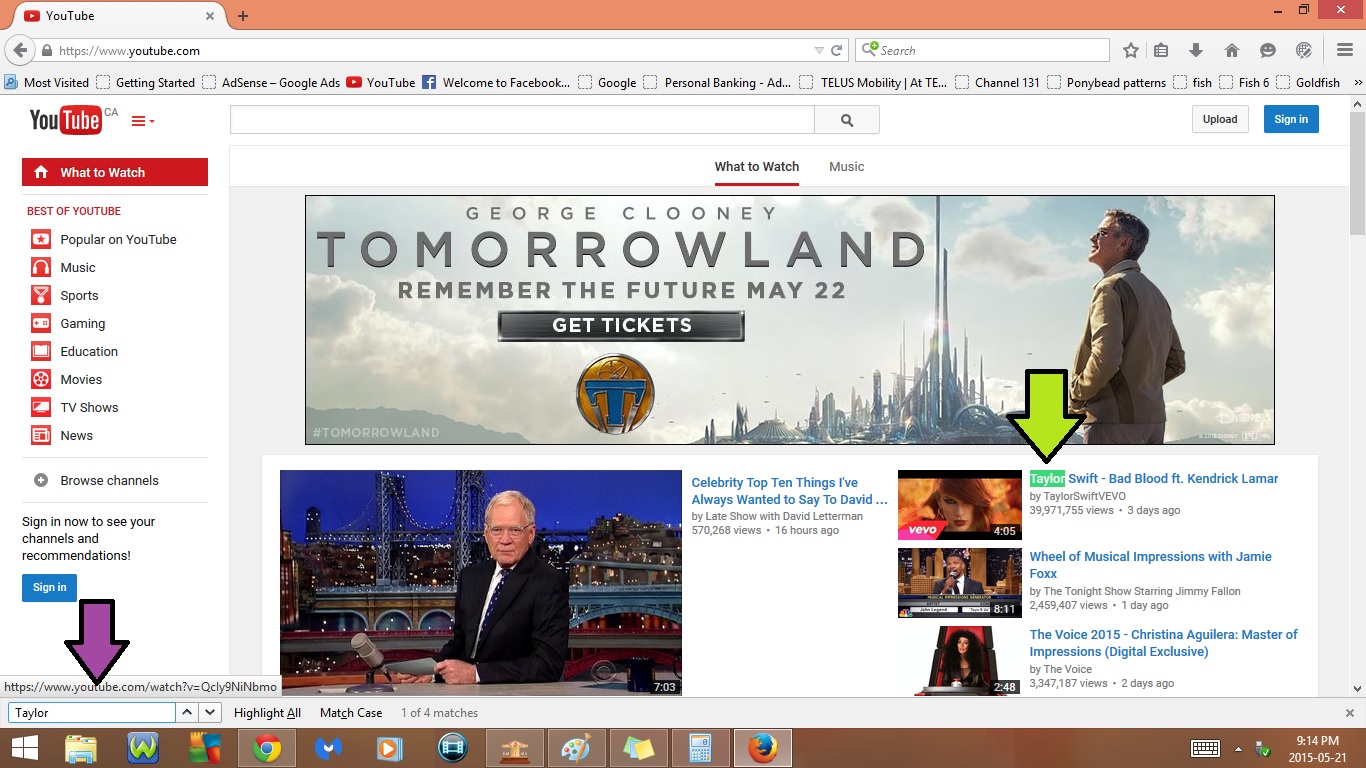The height and width of the screenshot is (768, 1366).
Task: Click the Firefox address bar URL
Action: tap(129, 50)
